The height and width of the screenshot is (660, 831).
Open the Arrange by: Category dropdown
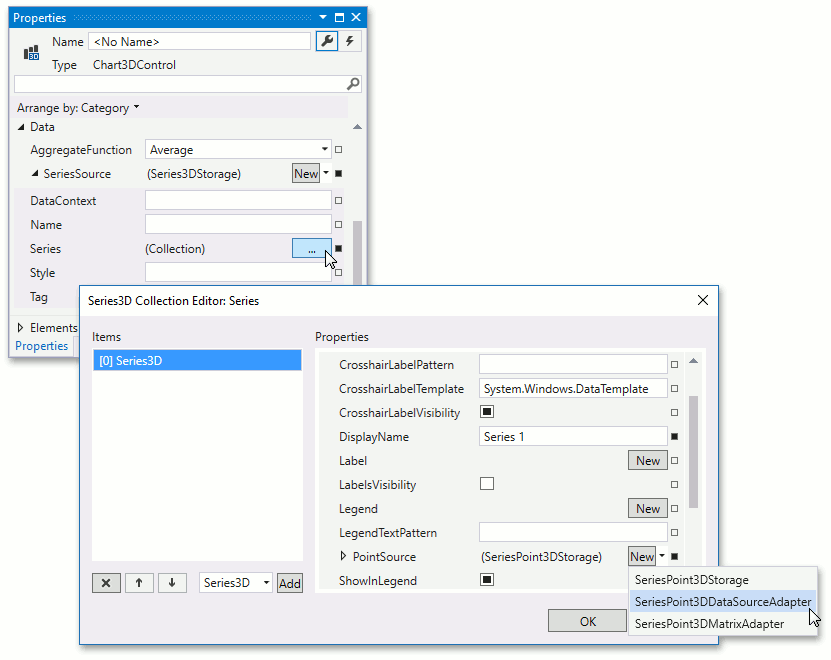coord(78,108)
